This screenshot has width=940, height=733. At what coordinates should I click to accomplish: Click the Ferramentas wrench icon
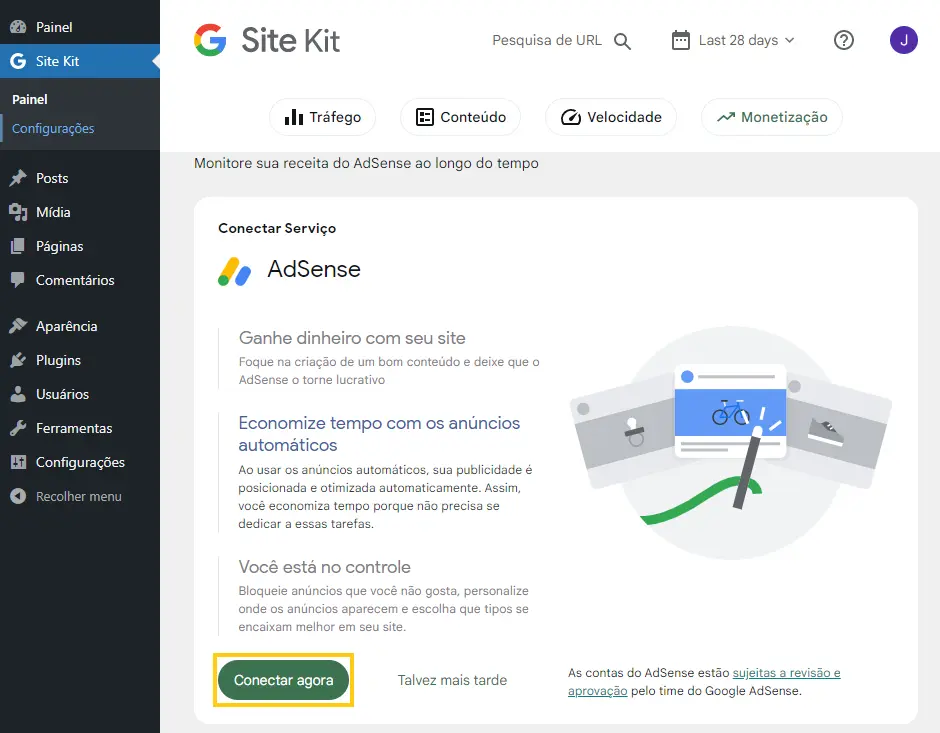coord(18,428)
